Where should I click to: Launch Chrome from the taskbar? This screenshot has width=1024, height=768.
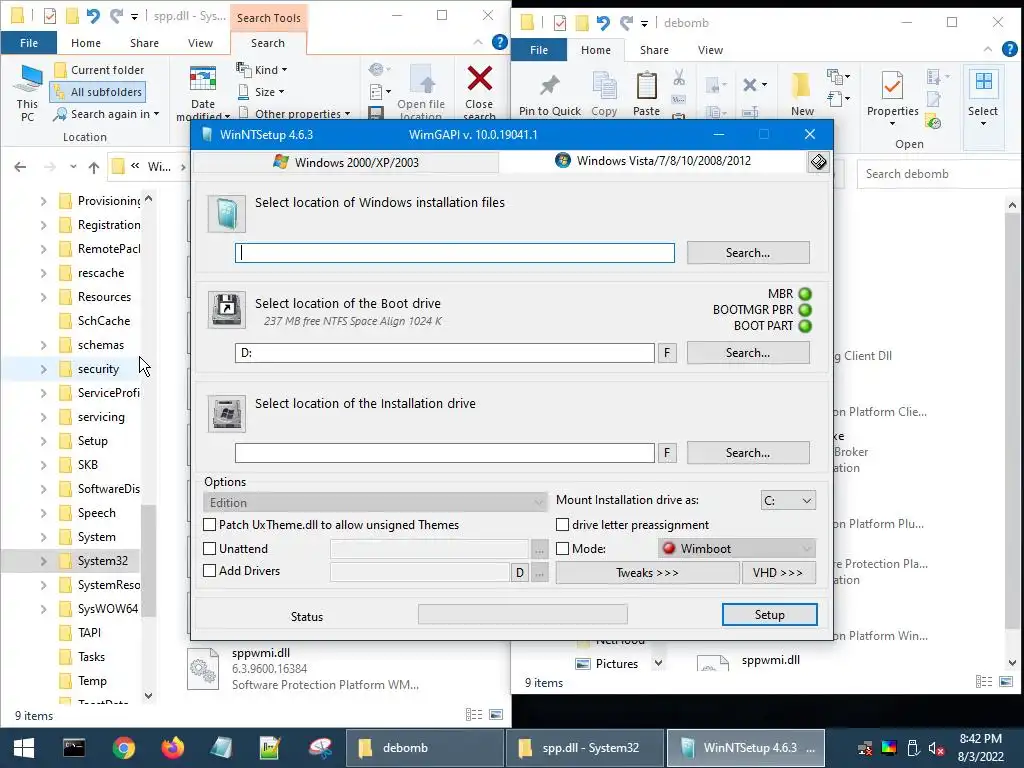click(x=123, y=748)
